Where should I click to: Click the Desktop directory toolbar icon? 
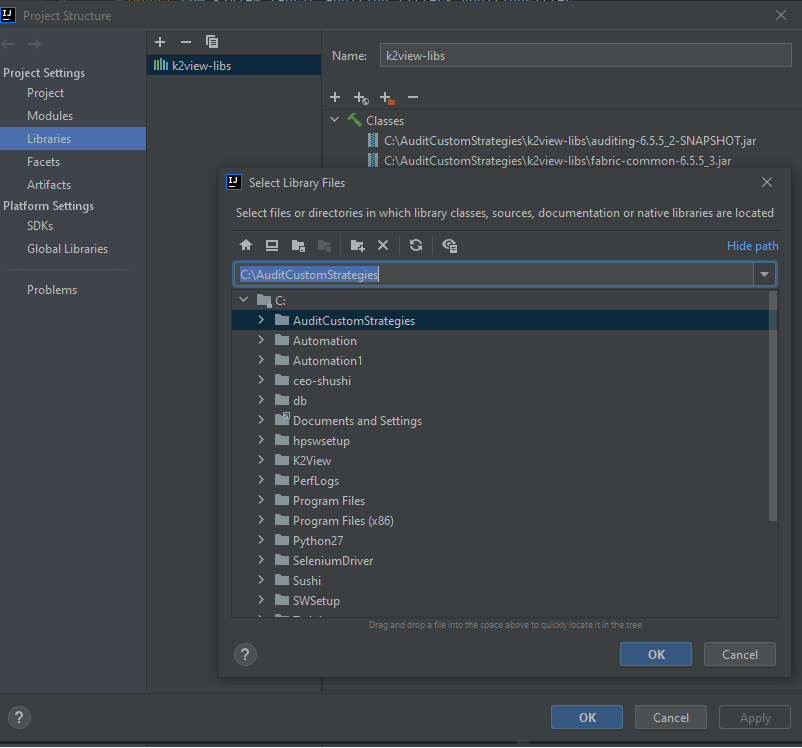pyautogui.click(x=272, y=245)
